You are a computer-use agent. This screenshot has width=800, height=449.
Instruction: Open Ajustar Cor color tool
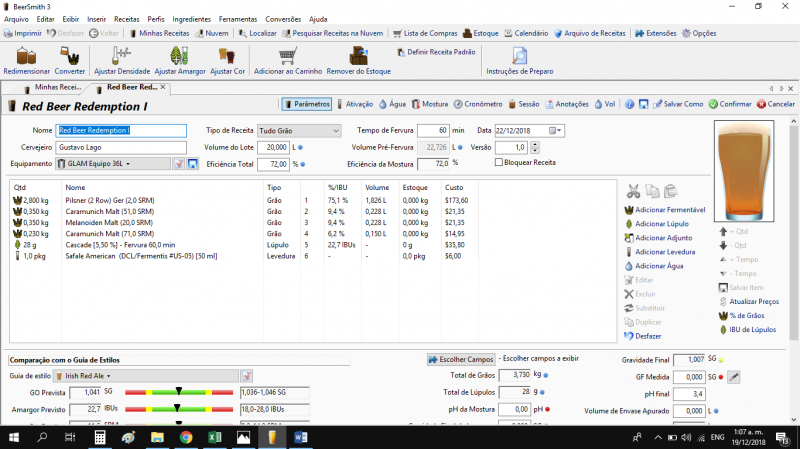[228, 61]
